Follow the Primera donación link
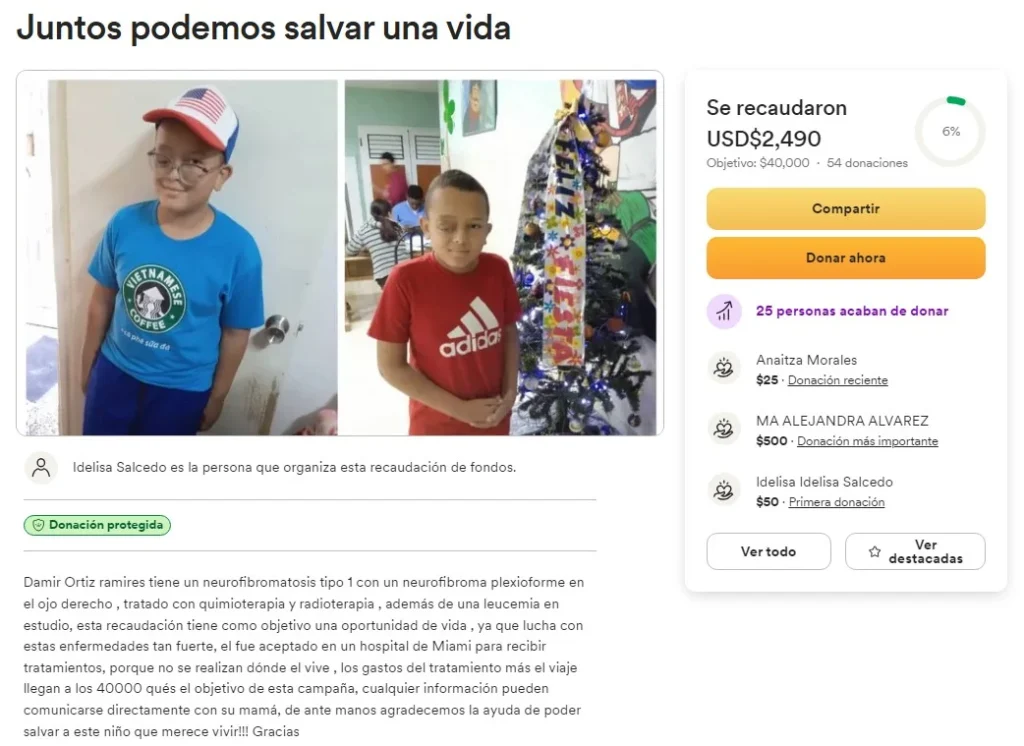Image resolution: width=1024 pixels, height=746 pixels. (837, 502)
